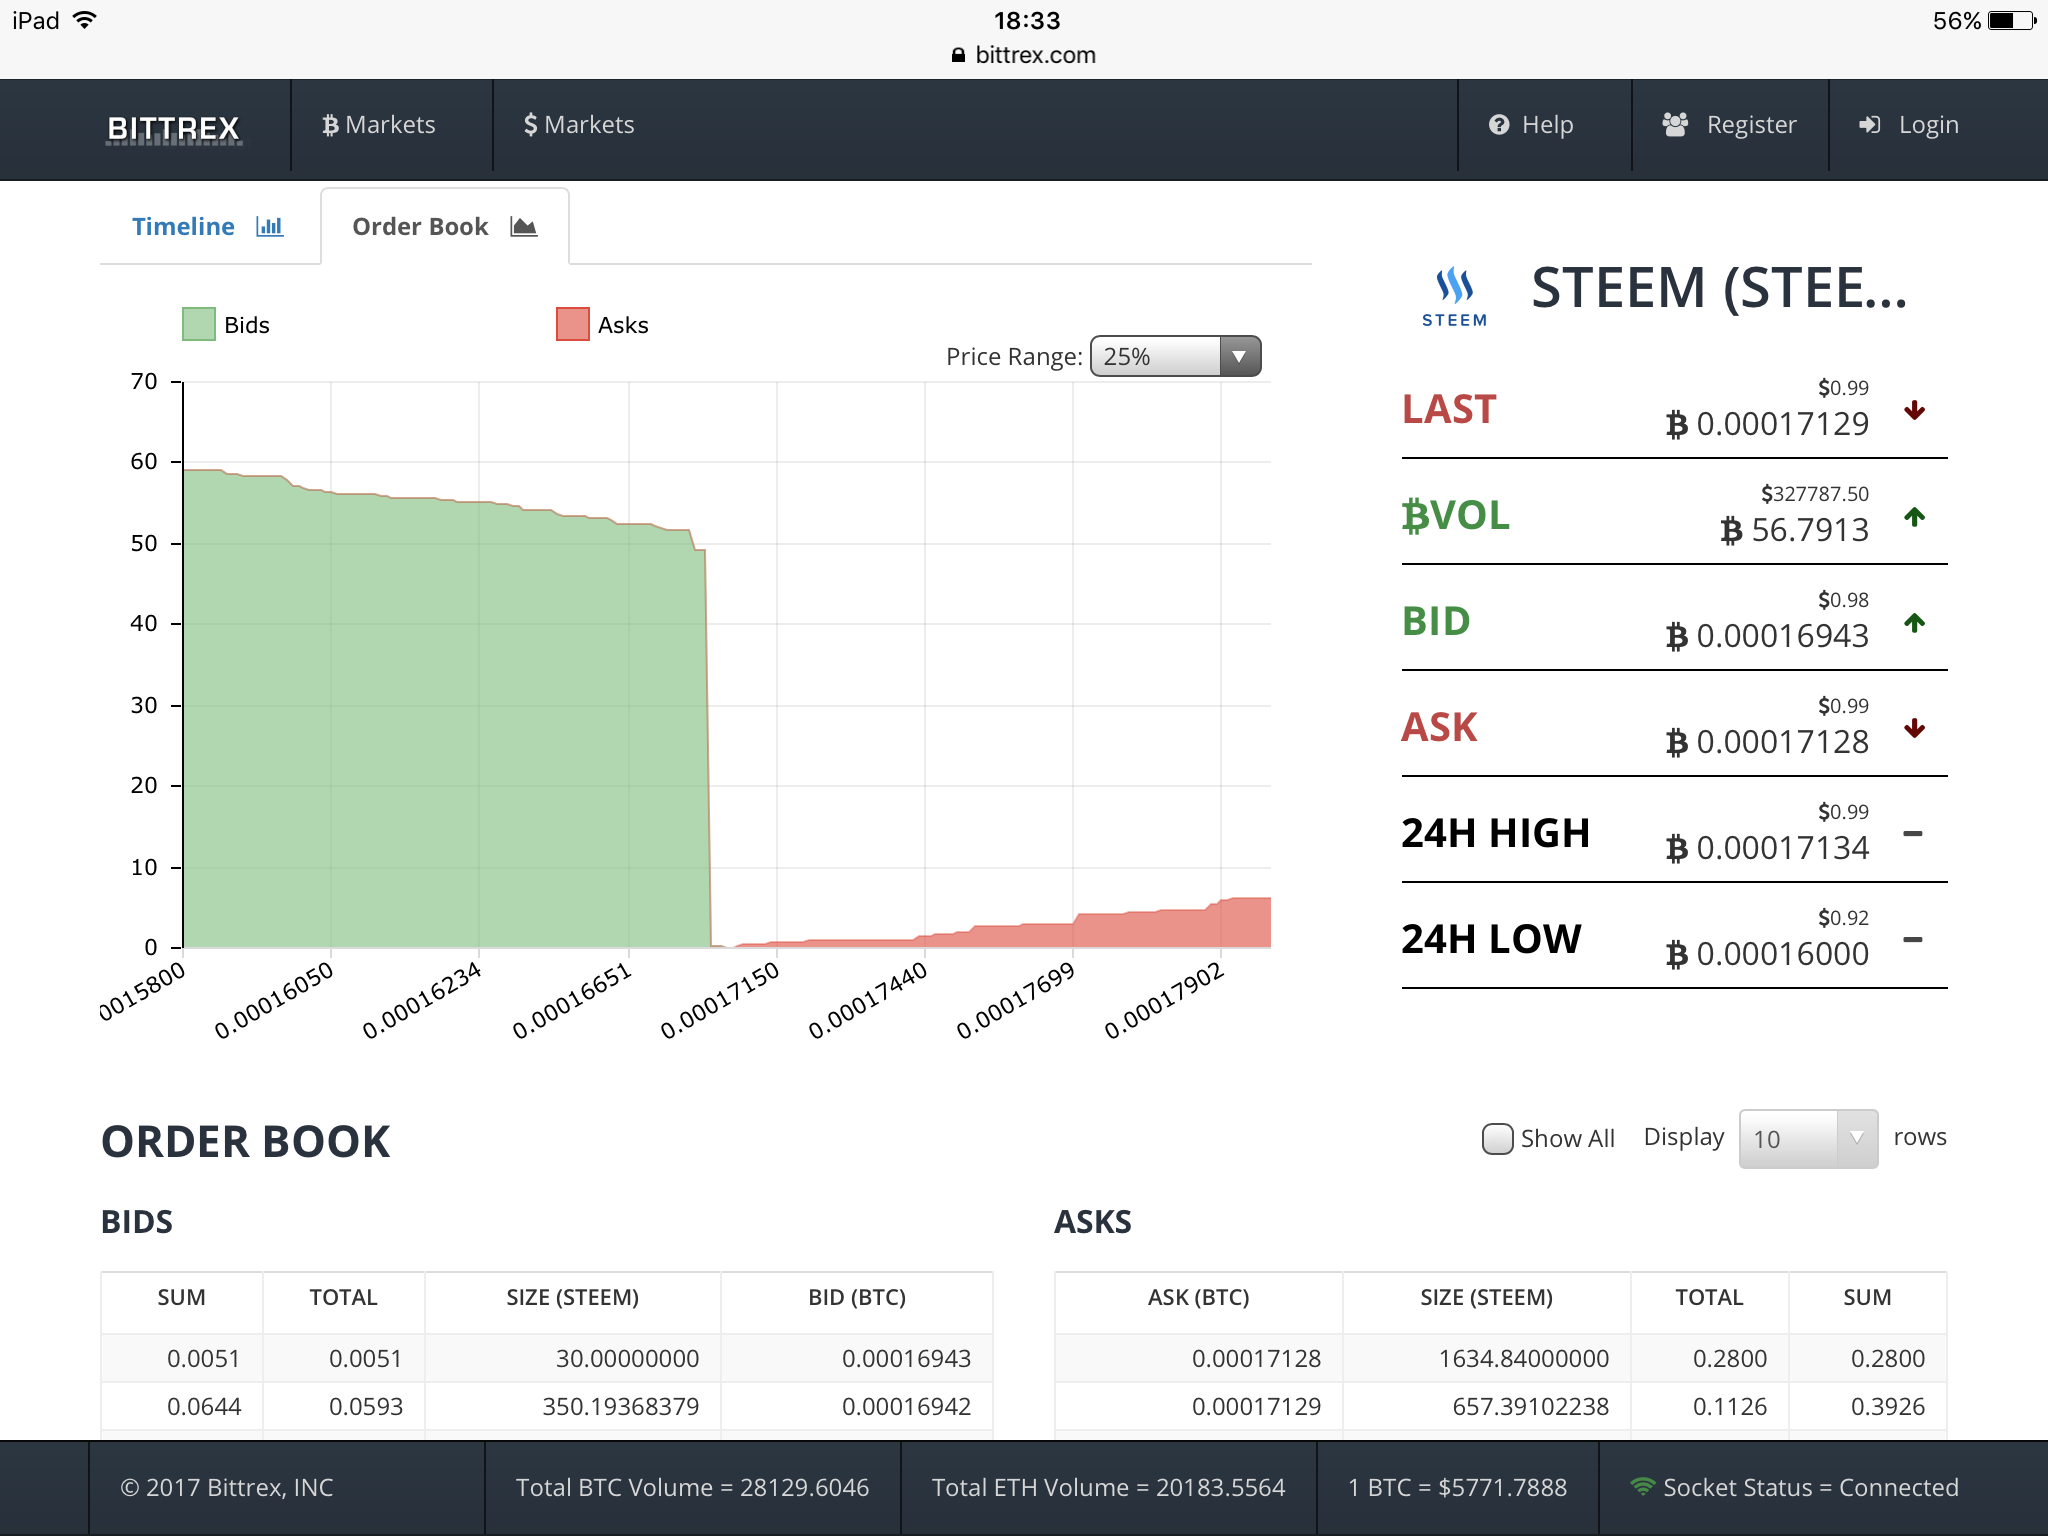Click the Register button
This screenshot has height=1536, width=2048.
pos(1730,125)
